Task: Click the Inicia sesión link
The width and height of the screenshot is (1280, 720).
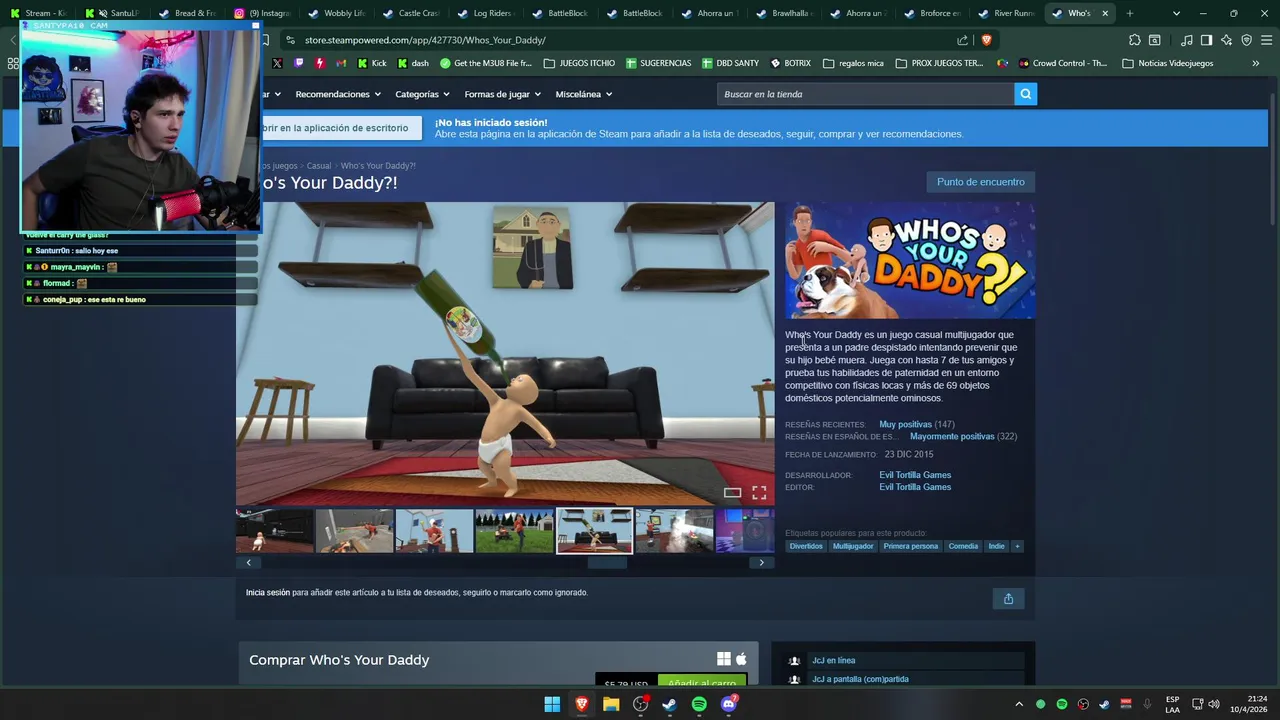Action: (268, 593)
